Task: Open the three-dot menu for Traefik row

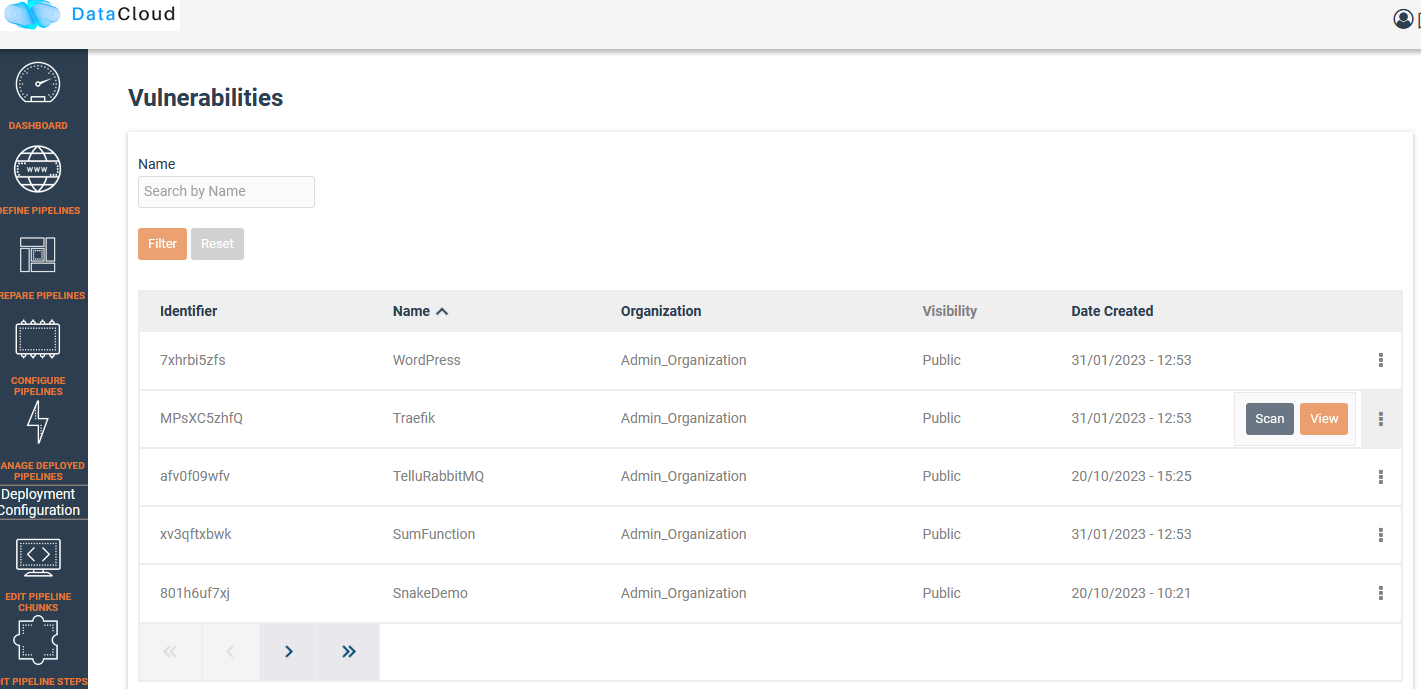Action: tap(1381, 419)
